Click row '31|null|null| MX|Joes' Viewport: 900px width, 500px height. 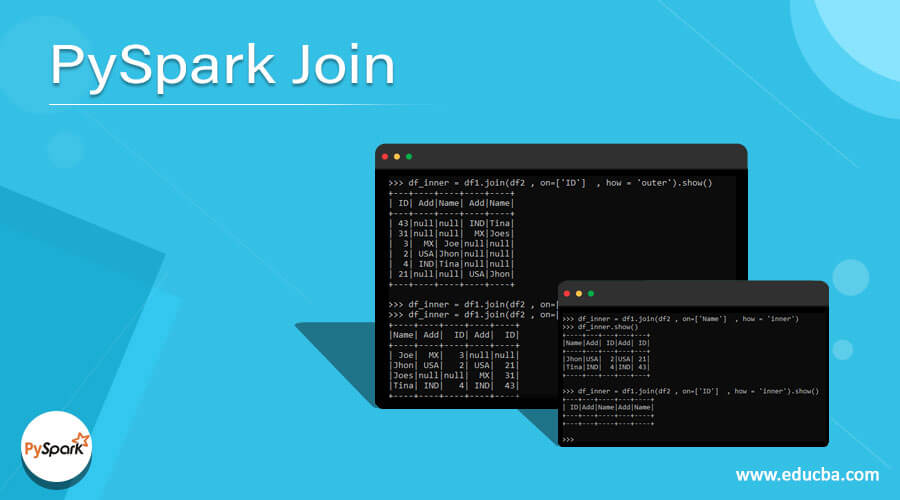(451, 234)
